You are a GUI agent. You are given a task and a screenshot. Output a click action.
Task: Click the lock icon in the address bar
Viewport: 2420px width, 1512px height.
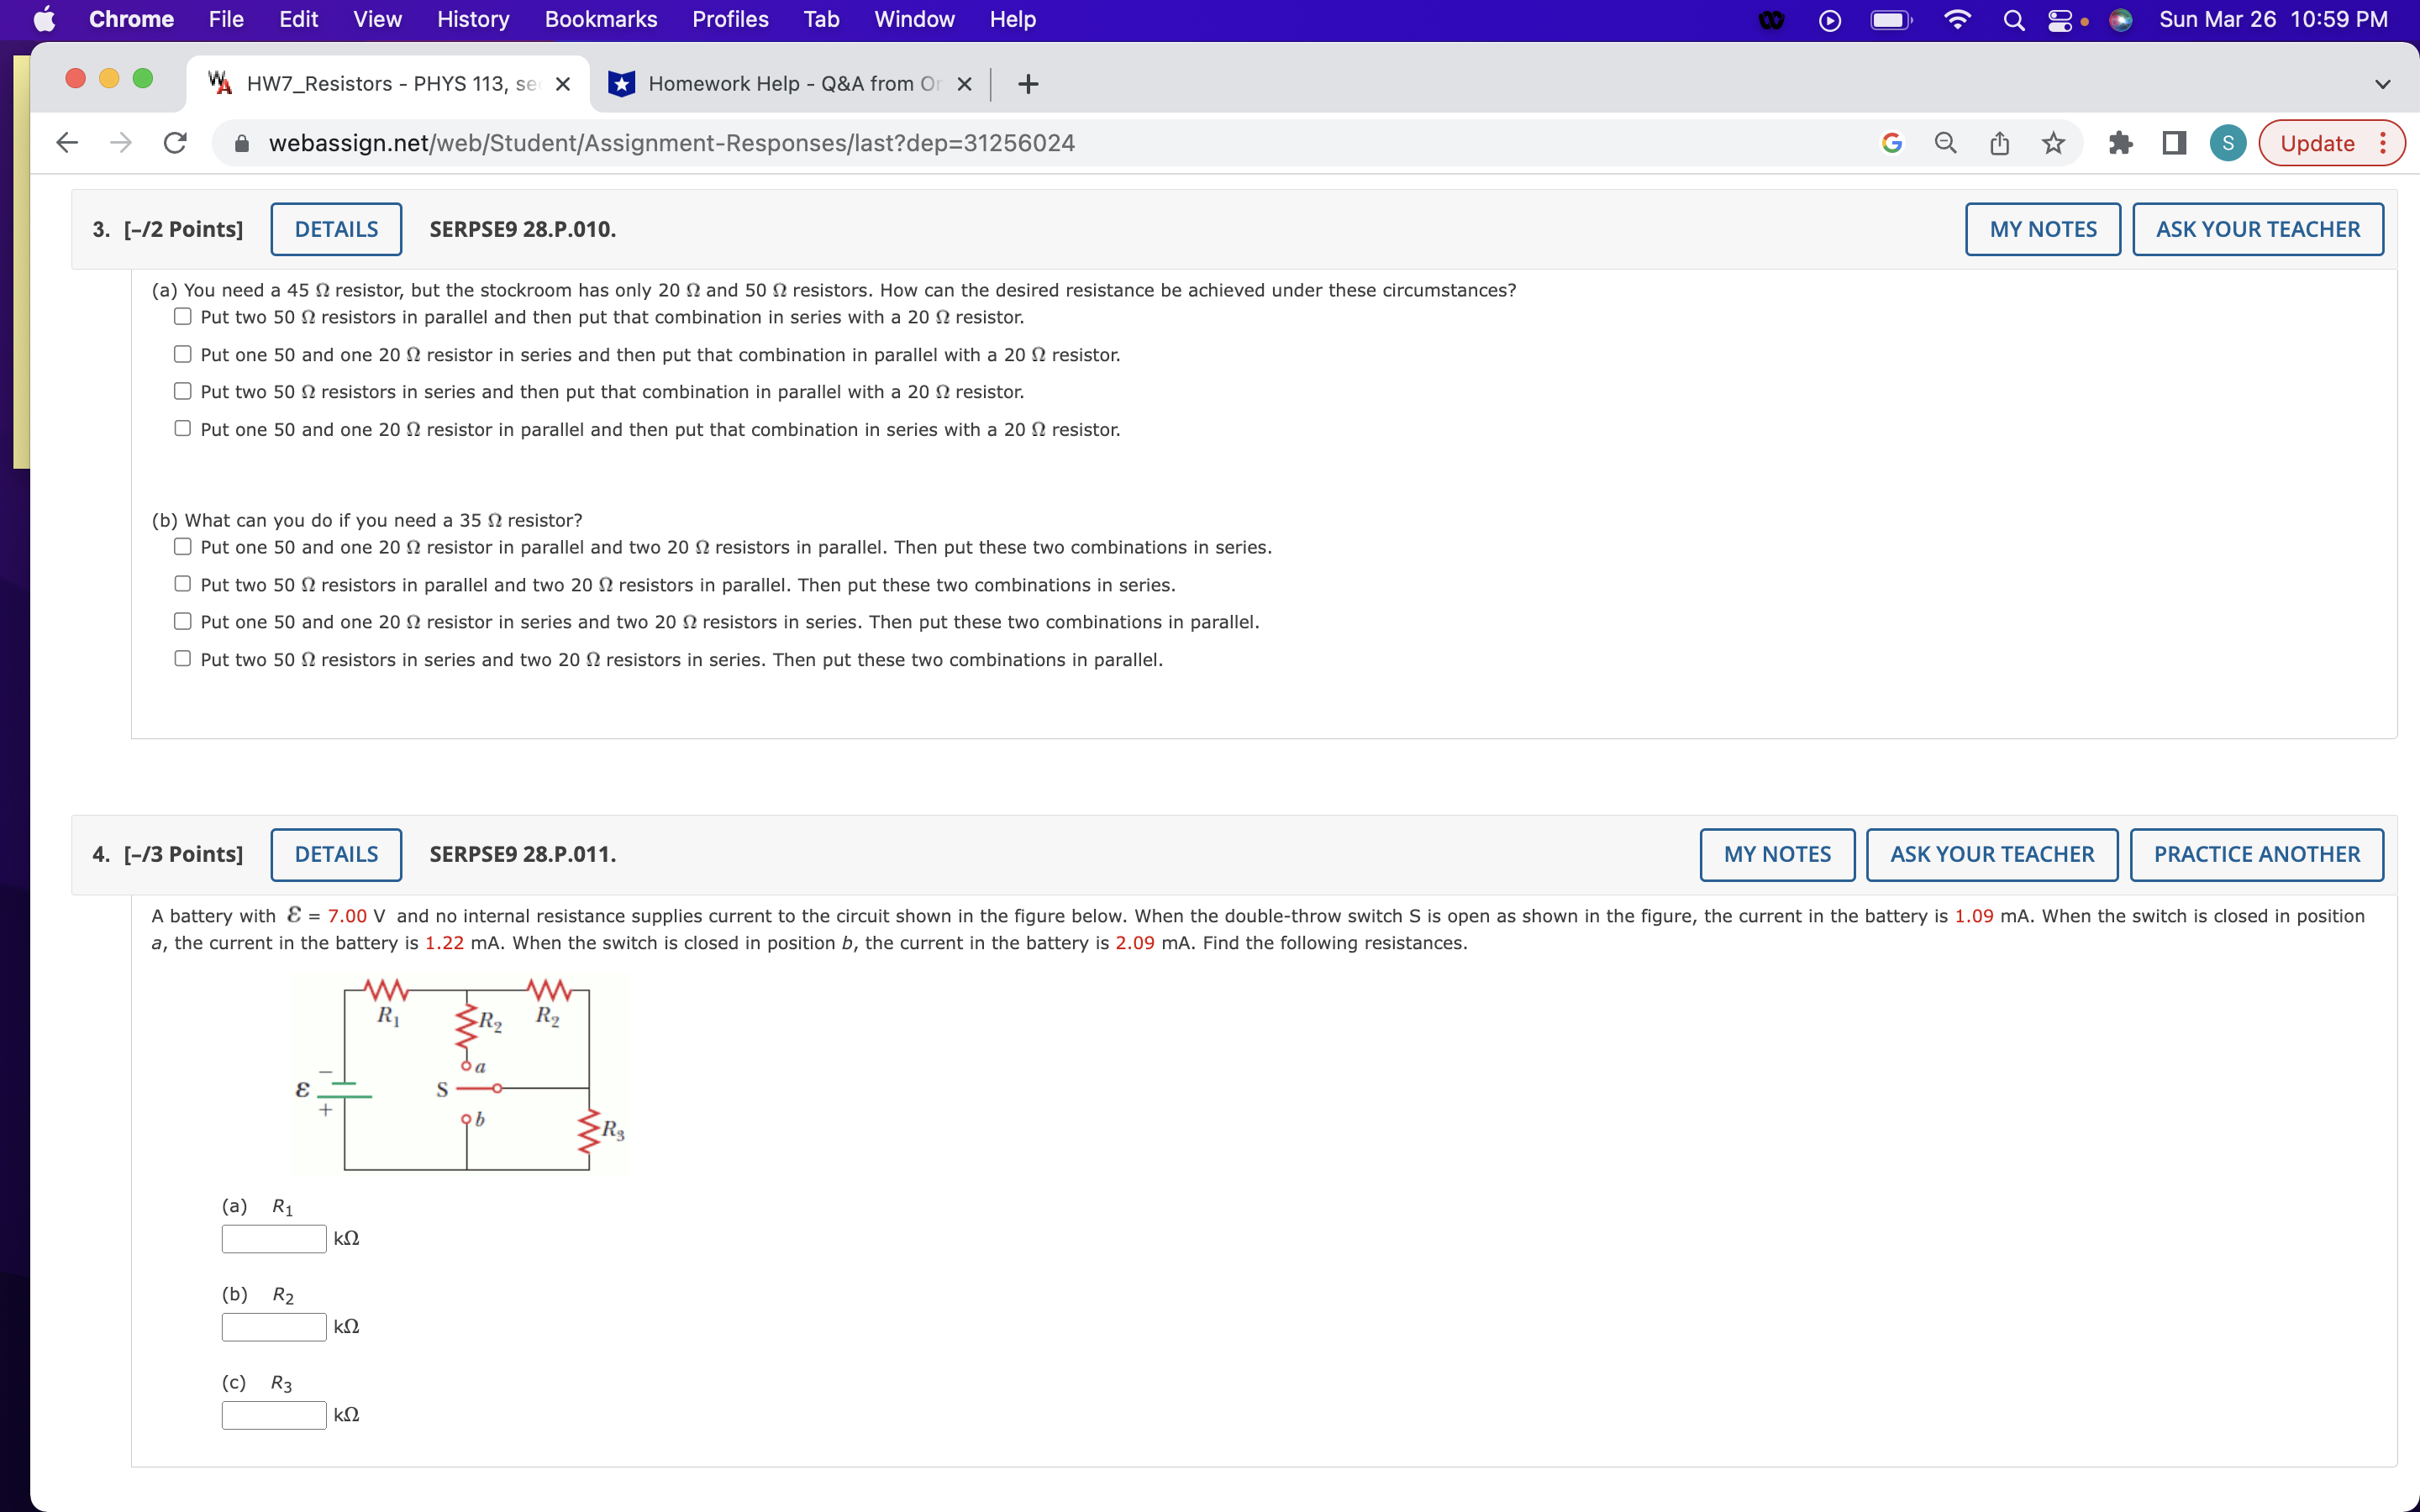tap(240, 143)
